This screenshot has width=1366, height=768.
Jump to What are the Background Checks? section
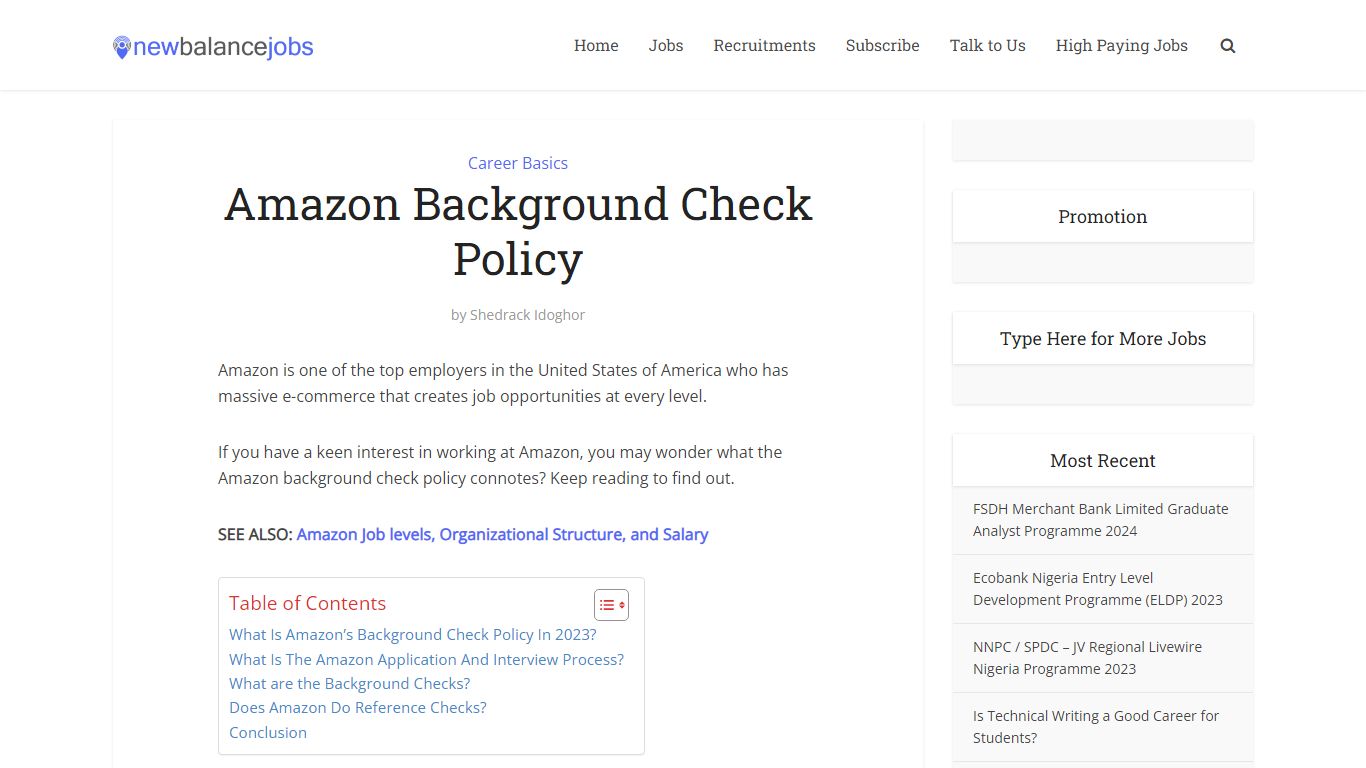click(x=349, y=684)
